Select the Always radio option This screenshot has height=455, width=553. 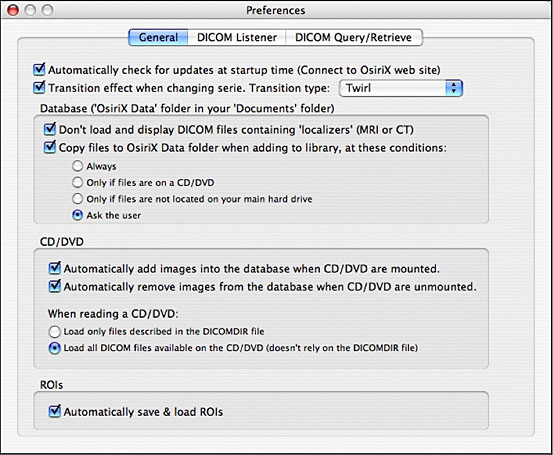coord(77,166)
